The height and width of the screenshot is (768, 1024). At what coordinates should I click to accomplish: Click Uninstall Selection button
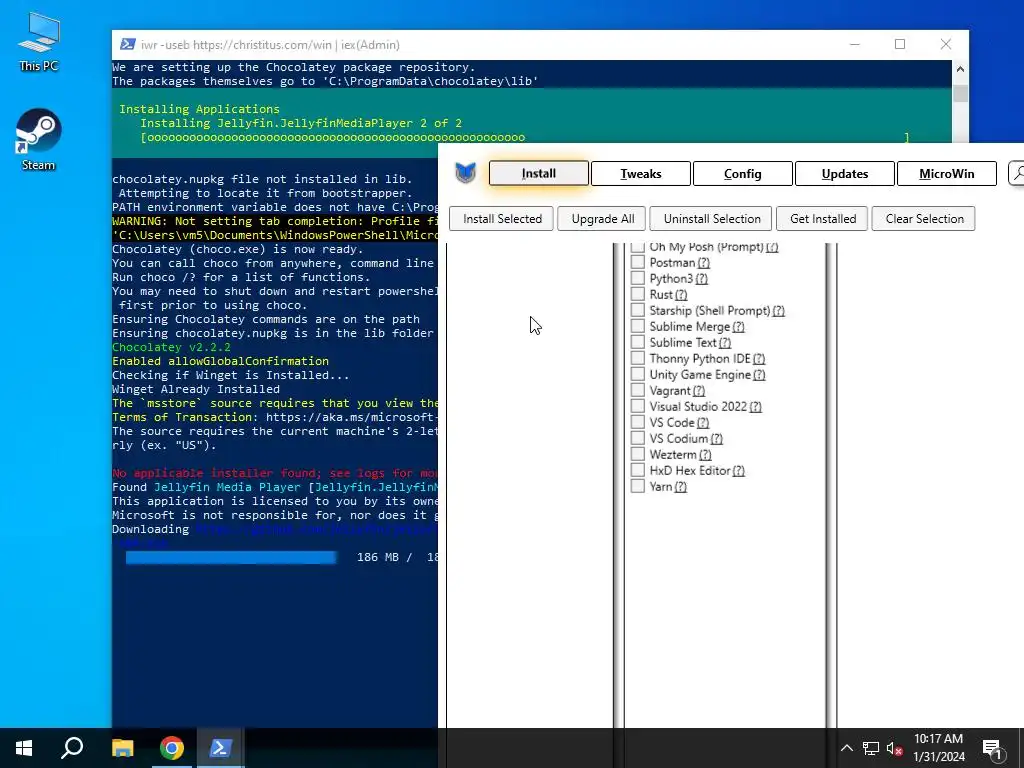[712, 219]
